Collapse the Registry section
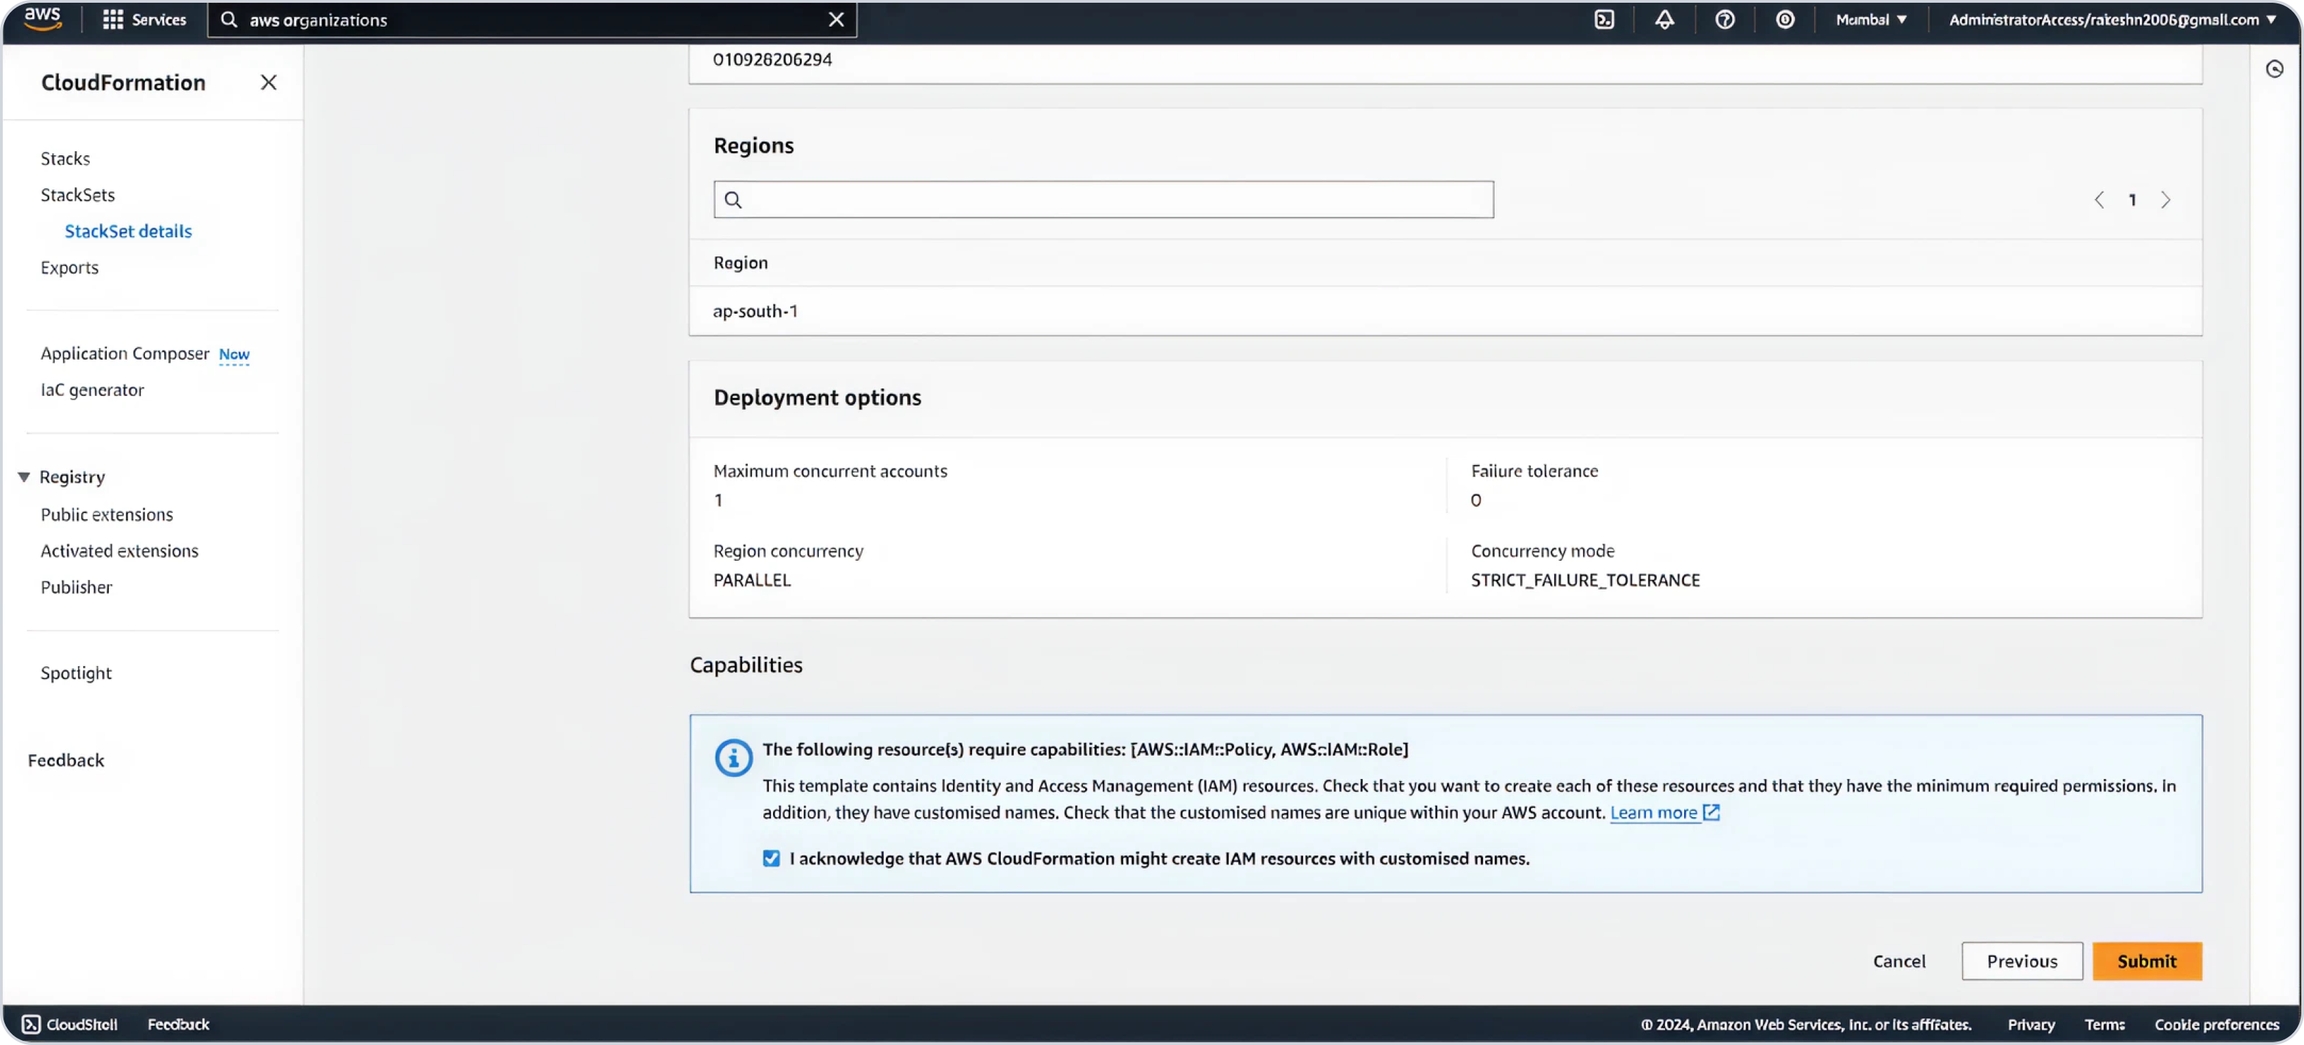This screenshot has height=1045, width=2304. [x=24, y=477]
